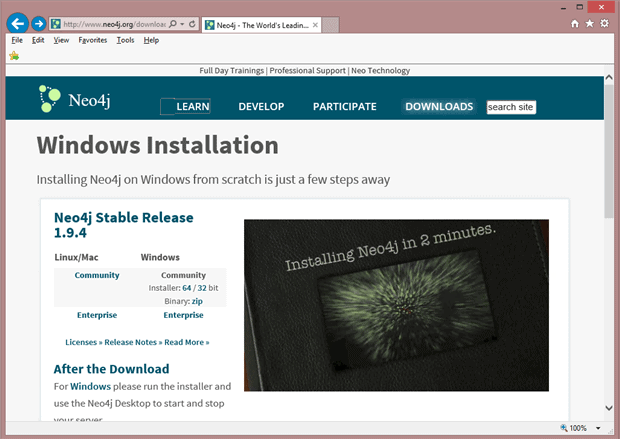
Task: Download the Windows 32 bit installer
Action: point(202,288)
